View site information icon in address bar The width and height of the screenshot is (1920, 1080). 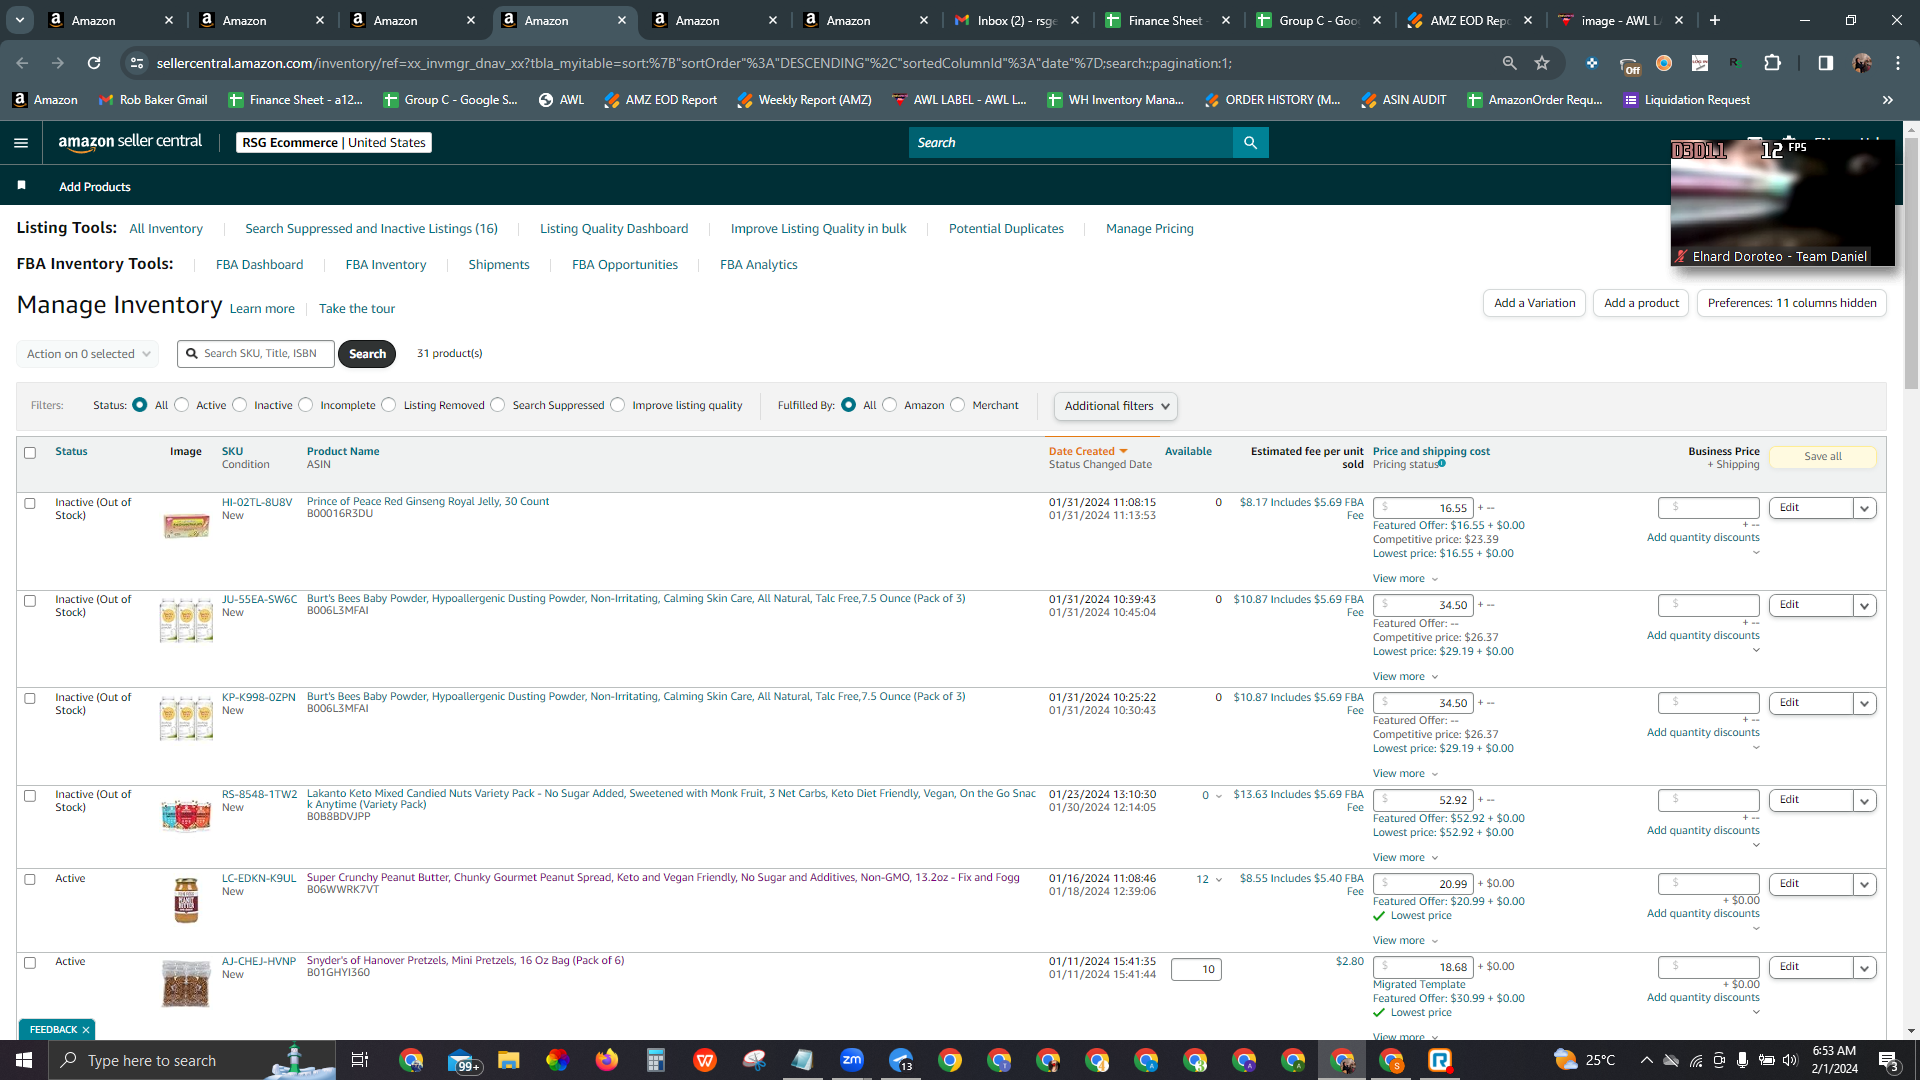click(x=137, y=63)
